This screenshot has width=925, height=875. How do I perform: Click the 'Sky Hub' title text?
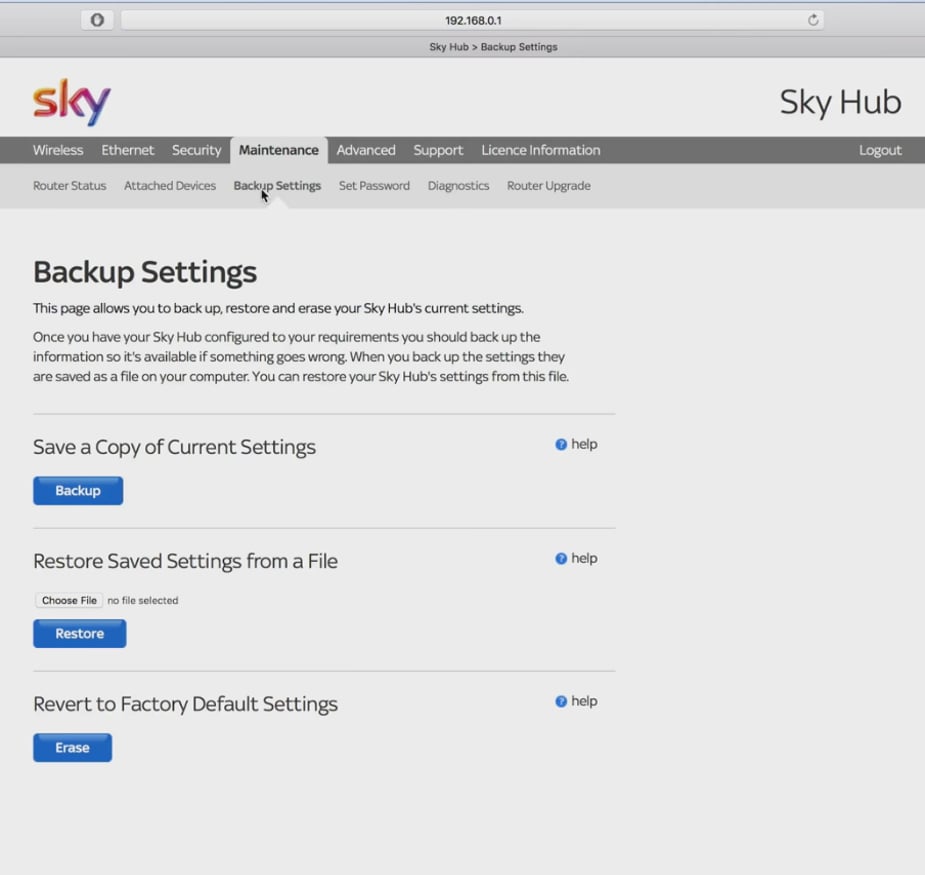coord(840,102)
